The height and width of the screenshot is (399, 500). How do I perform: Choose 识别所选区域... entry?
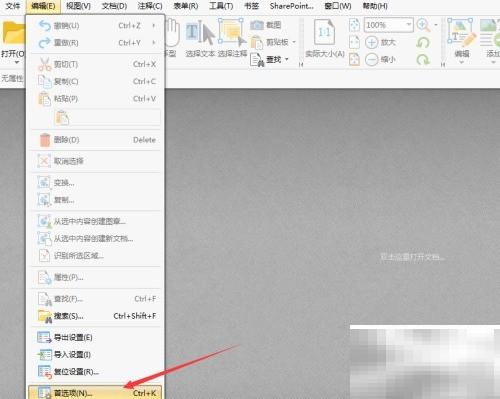click(96, 256)
